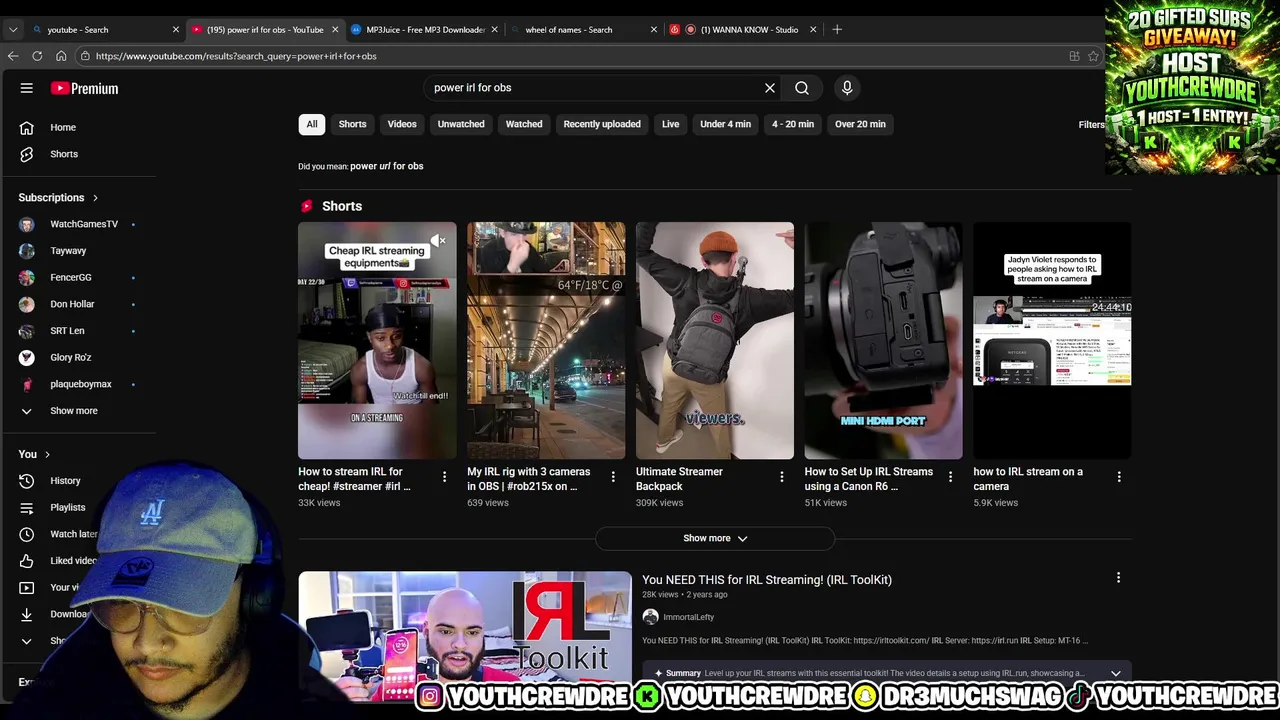Reload the page with refresh icon
The image size is (1280, 720).
coord(37,56)
